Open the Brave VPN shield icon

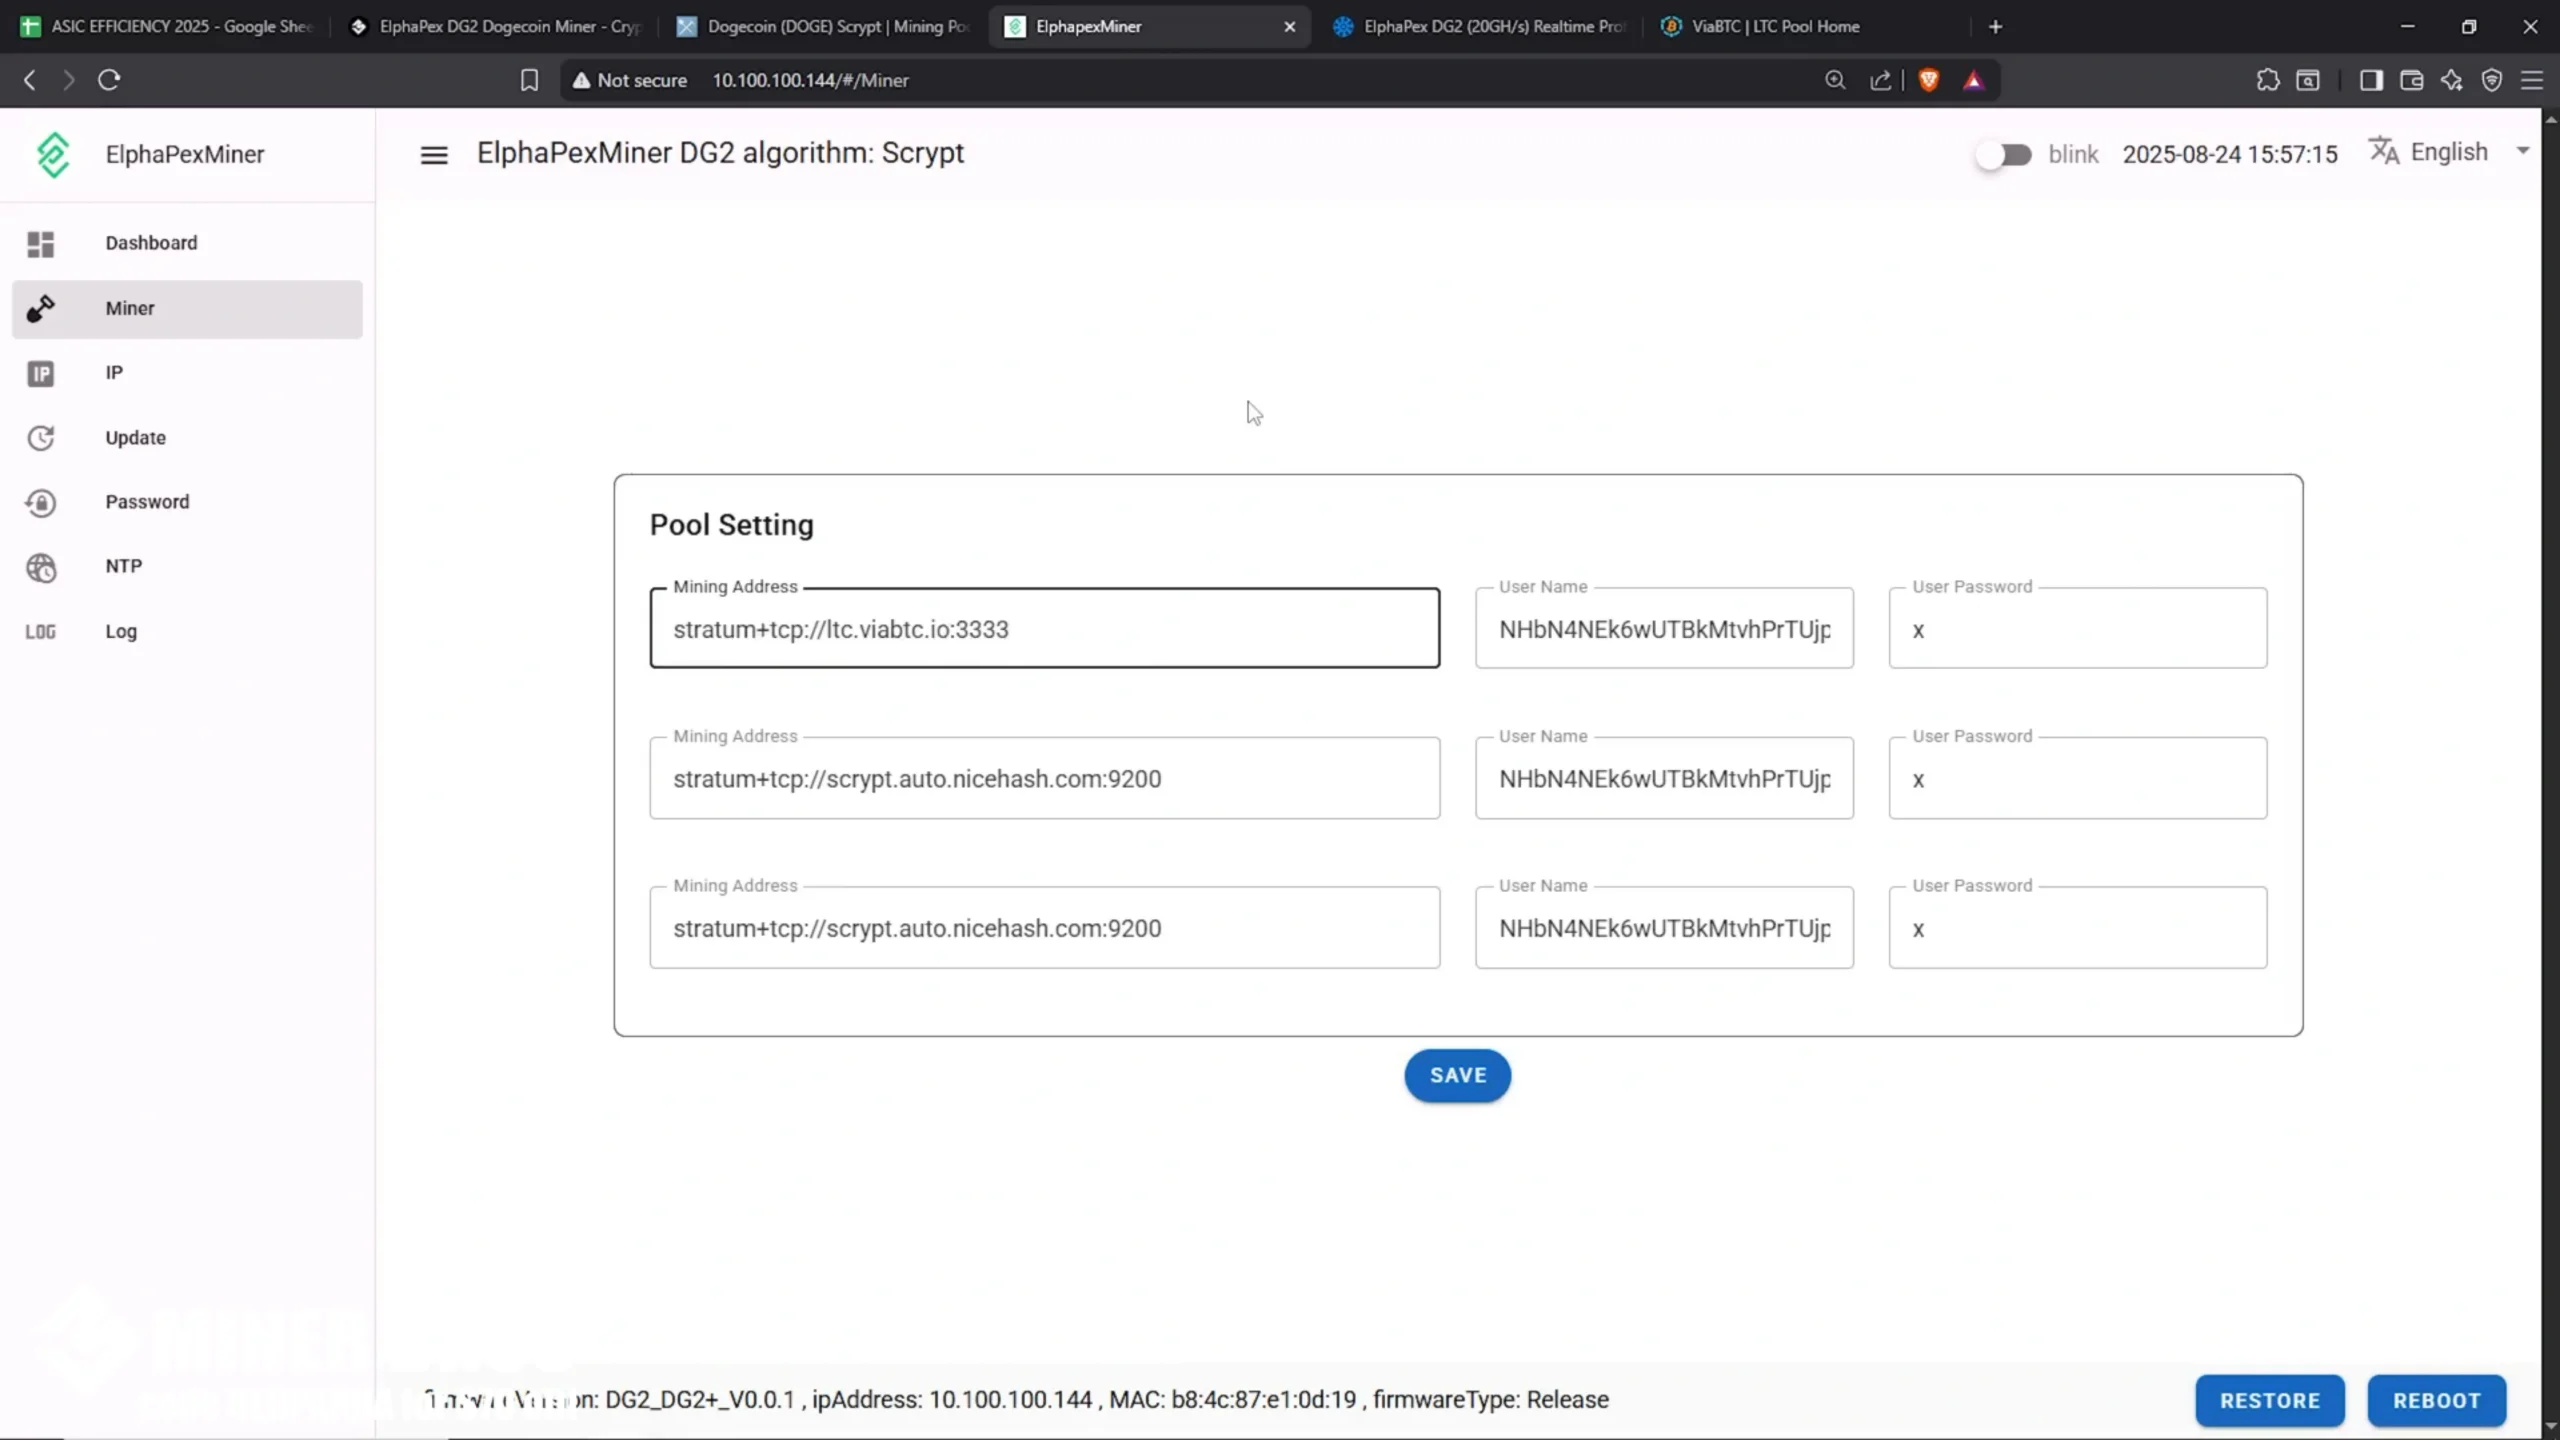(2491, 80)
